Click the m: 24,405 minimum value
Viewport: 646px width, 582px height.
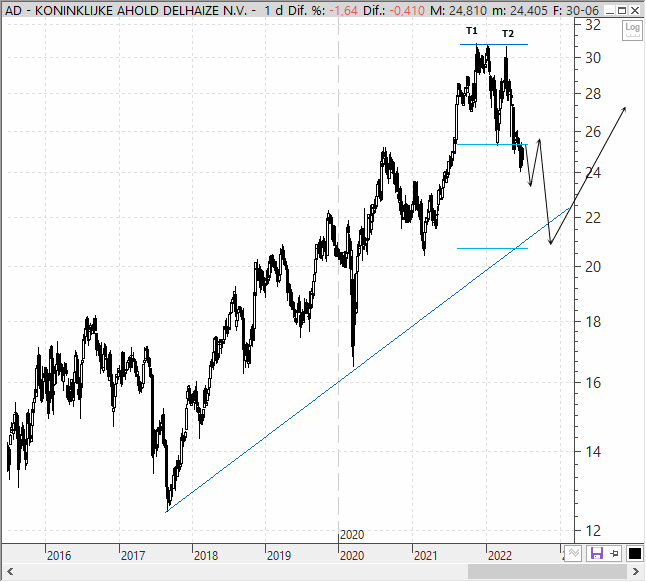pos(520,10)
